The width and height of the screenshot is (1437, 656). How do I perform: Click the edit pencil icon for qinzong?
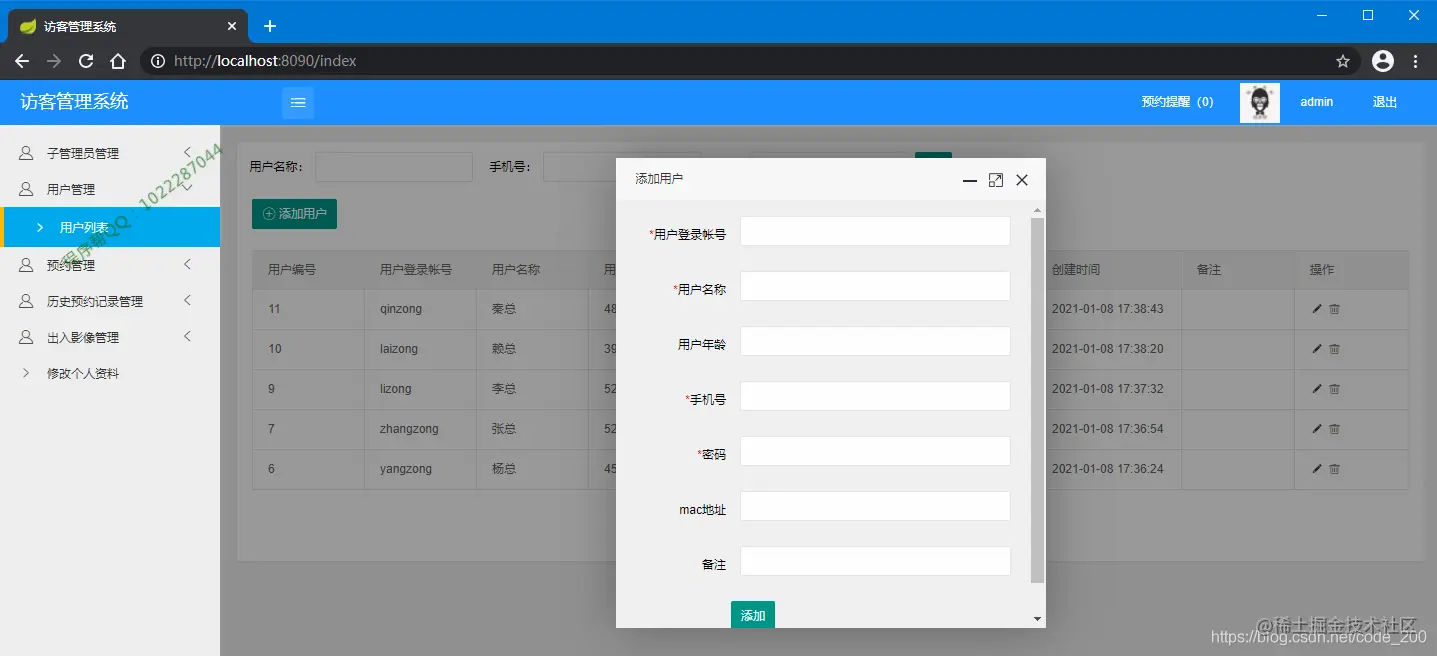(1316, 309)
